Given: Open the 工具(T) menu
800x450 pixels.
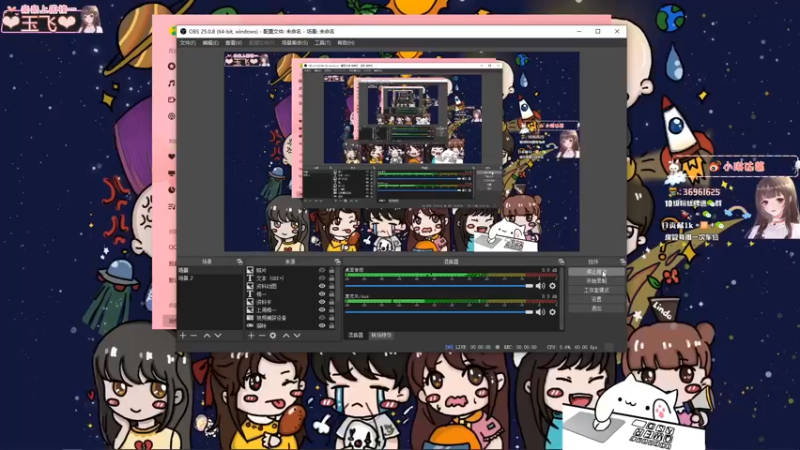Looking at the screenshot, I should [322, 43].
